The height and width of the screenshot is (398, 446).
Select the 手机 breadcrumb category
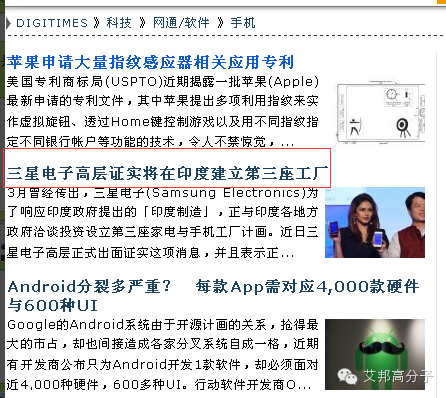click(243, 23)
